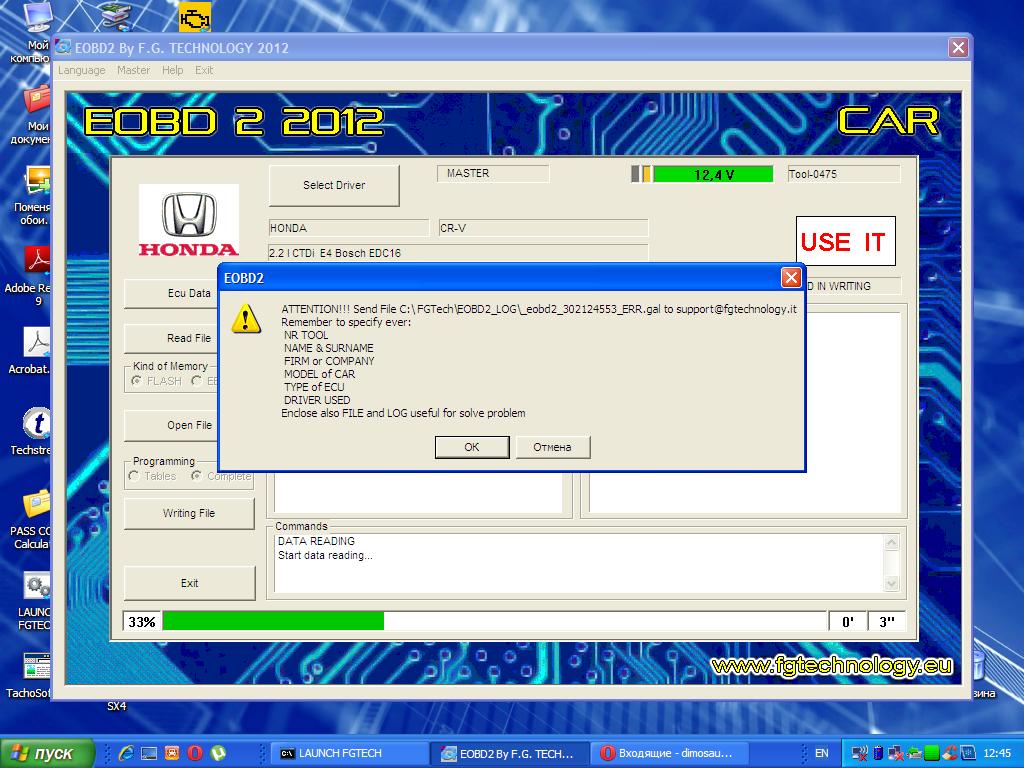This screenshot has width=1024, height=768.
Task: Click the 'DATA READING' command line
Action: pyautogui.click(x=316, y=541)
